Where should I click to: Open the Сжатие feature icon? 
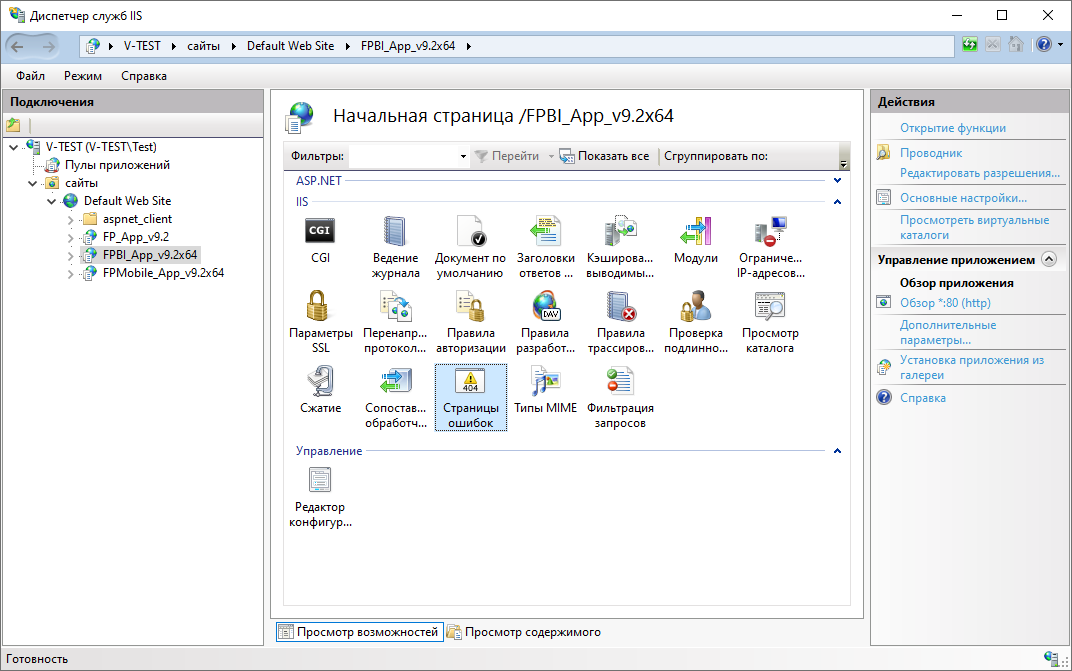pyautogui.click(x=320, y=381)
